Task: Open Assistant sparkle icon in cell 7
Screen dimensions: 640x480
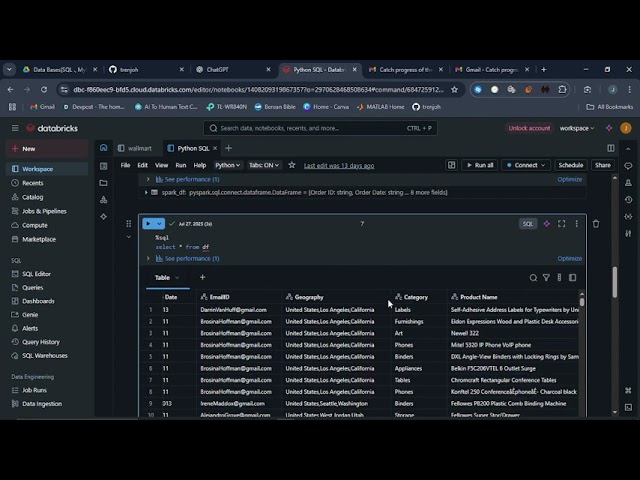Action: coord(547,224)
